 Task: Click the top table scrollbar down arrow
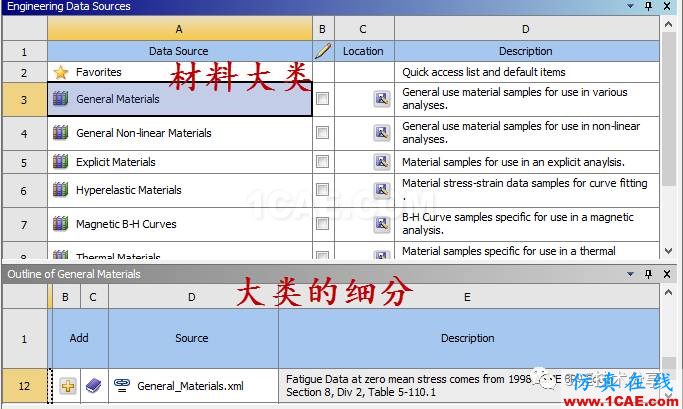click(669, 250)
